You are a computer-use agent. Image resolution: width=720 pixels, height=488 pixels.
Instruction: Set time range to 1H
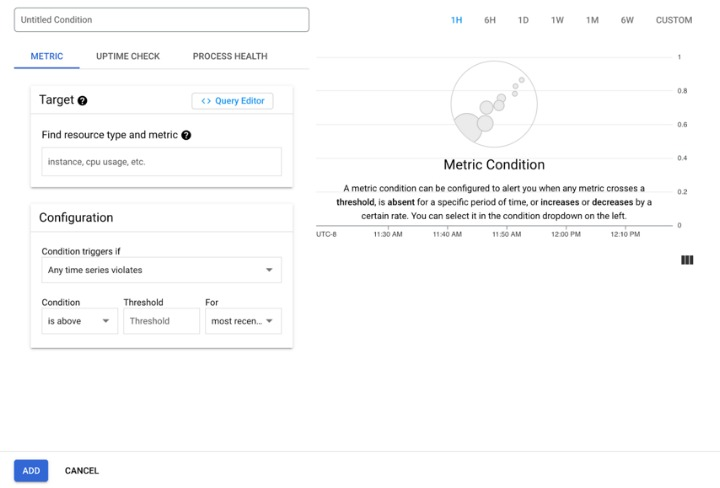coord(456,20)
